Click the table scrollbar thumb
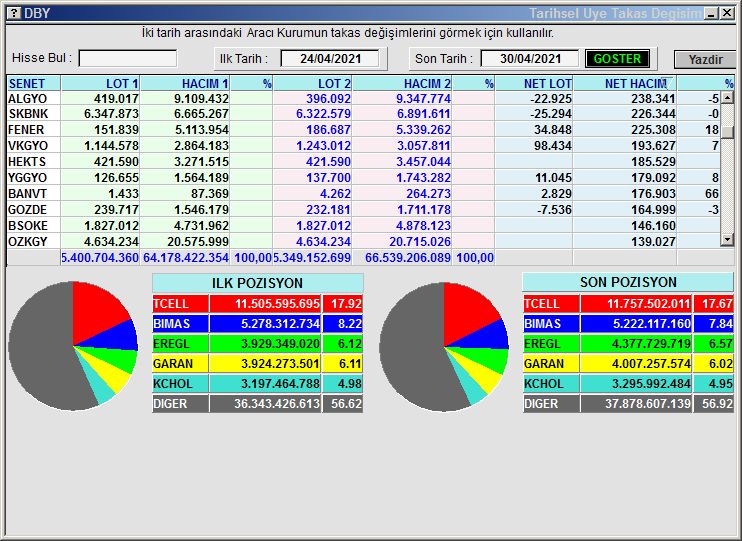The image size is (742, 541). point(727,132)
